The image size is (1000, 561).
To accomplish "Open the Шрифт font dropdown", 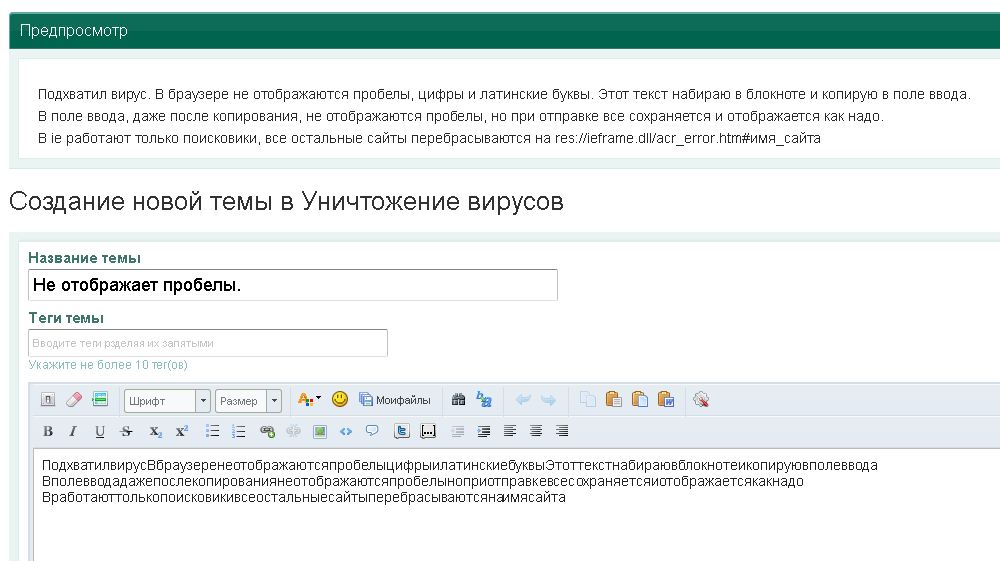I will 167,401.
